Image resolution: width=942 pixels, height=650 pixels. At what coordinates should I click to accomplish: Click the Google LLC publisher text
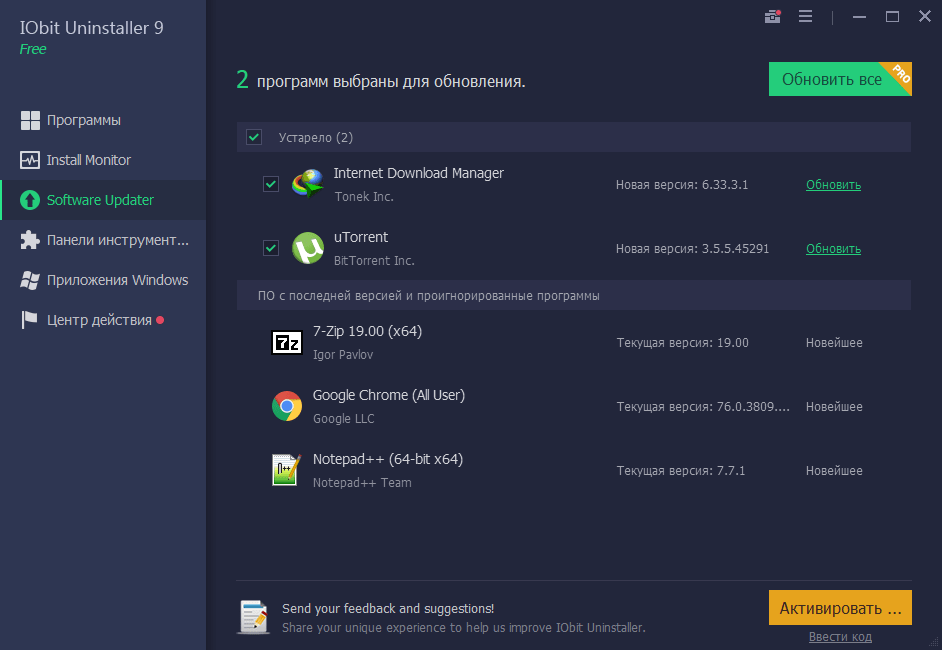coord(343,419)
